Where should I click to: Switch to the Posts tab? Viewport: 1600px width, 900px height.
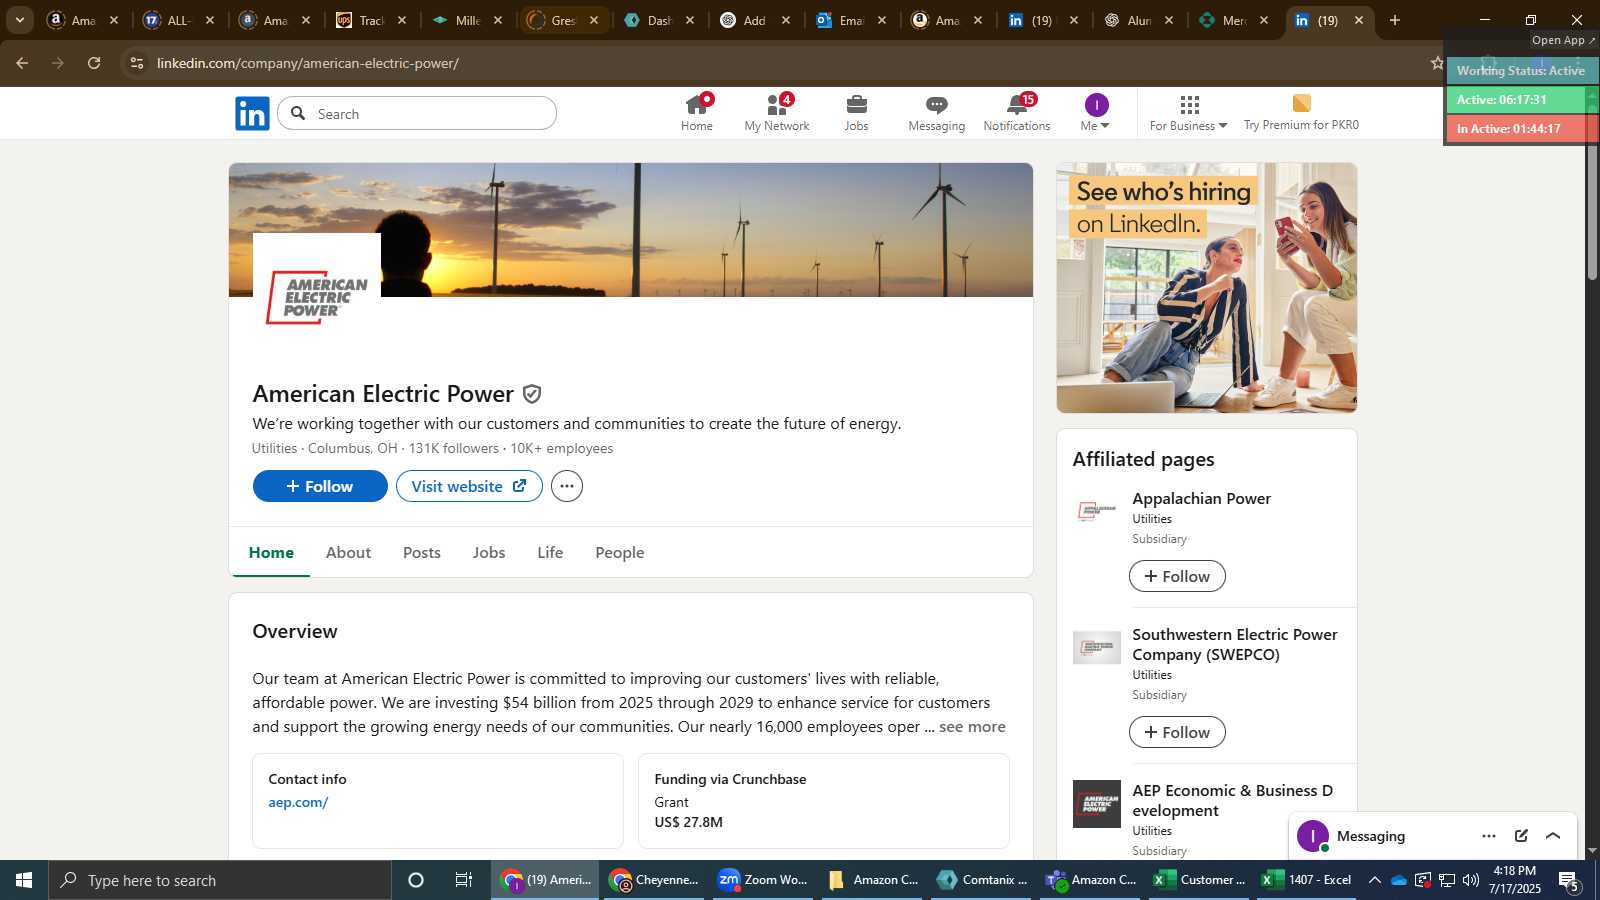pos(422,552)
